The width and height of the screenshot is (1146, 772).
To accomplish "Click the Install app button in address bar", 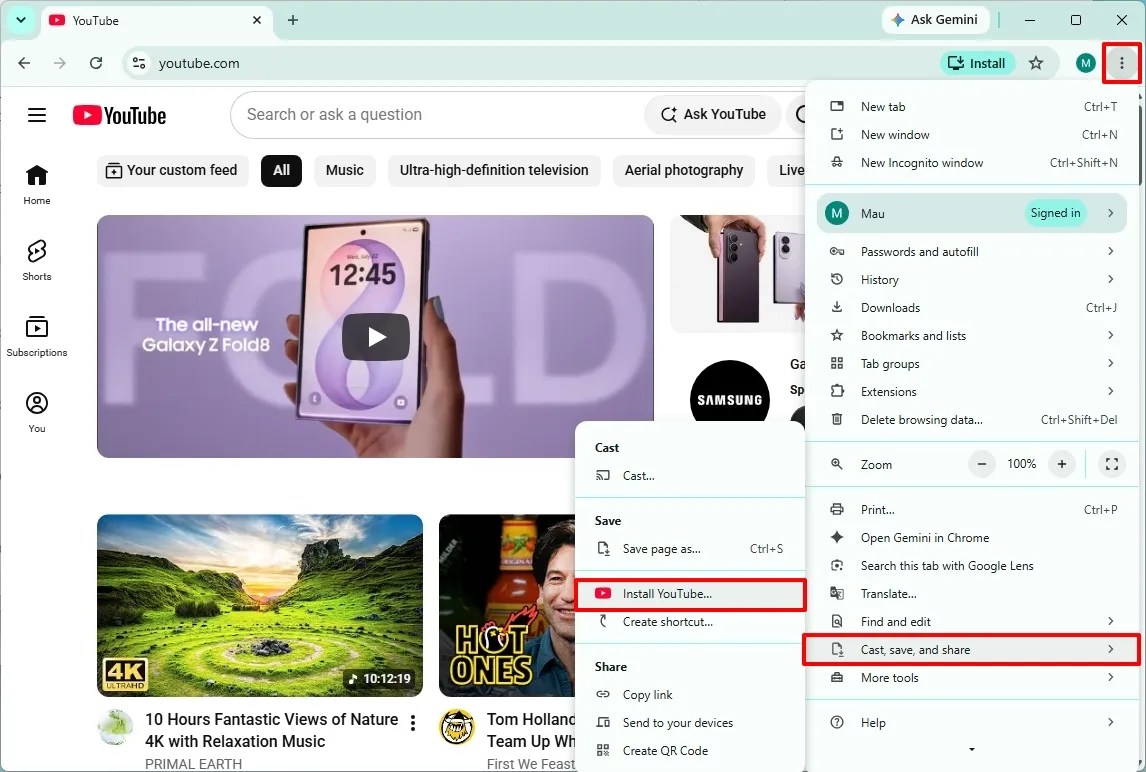I will tap(977, 64).
